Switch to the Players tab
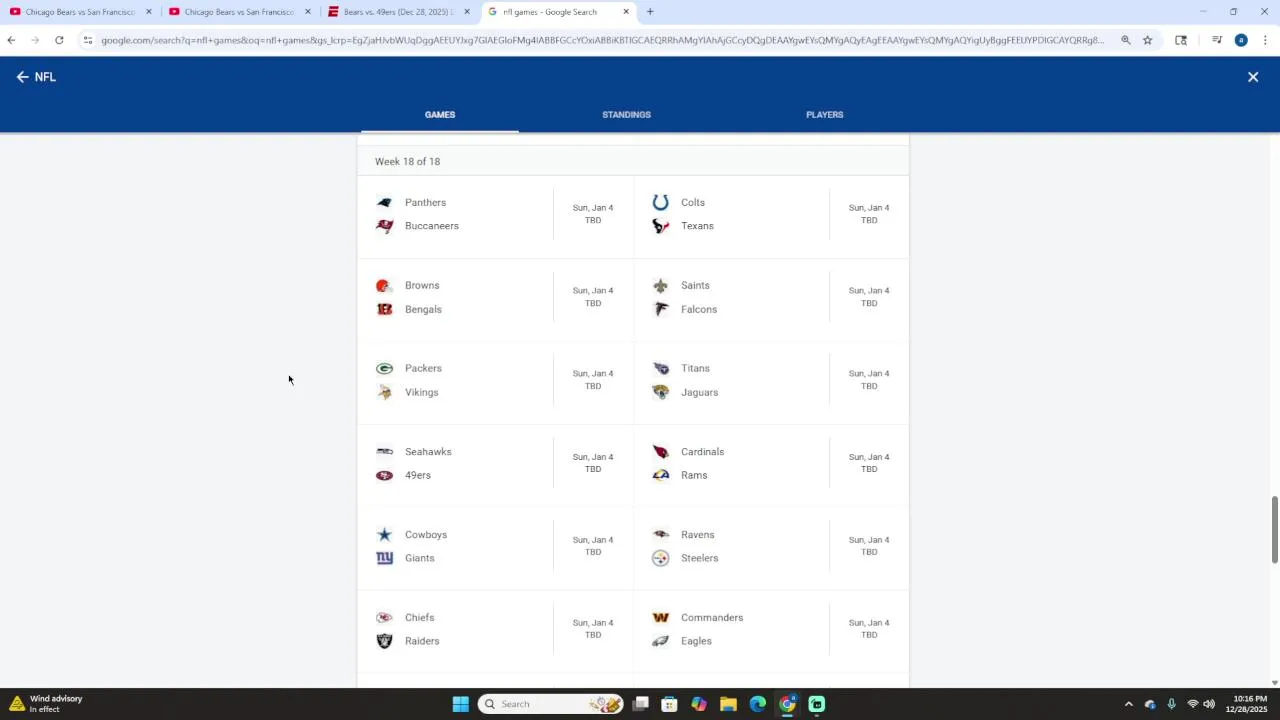Screen dimensions: 1280x720 [824, 115]
